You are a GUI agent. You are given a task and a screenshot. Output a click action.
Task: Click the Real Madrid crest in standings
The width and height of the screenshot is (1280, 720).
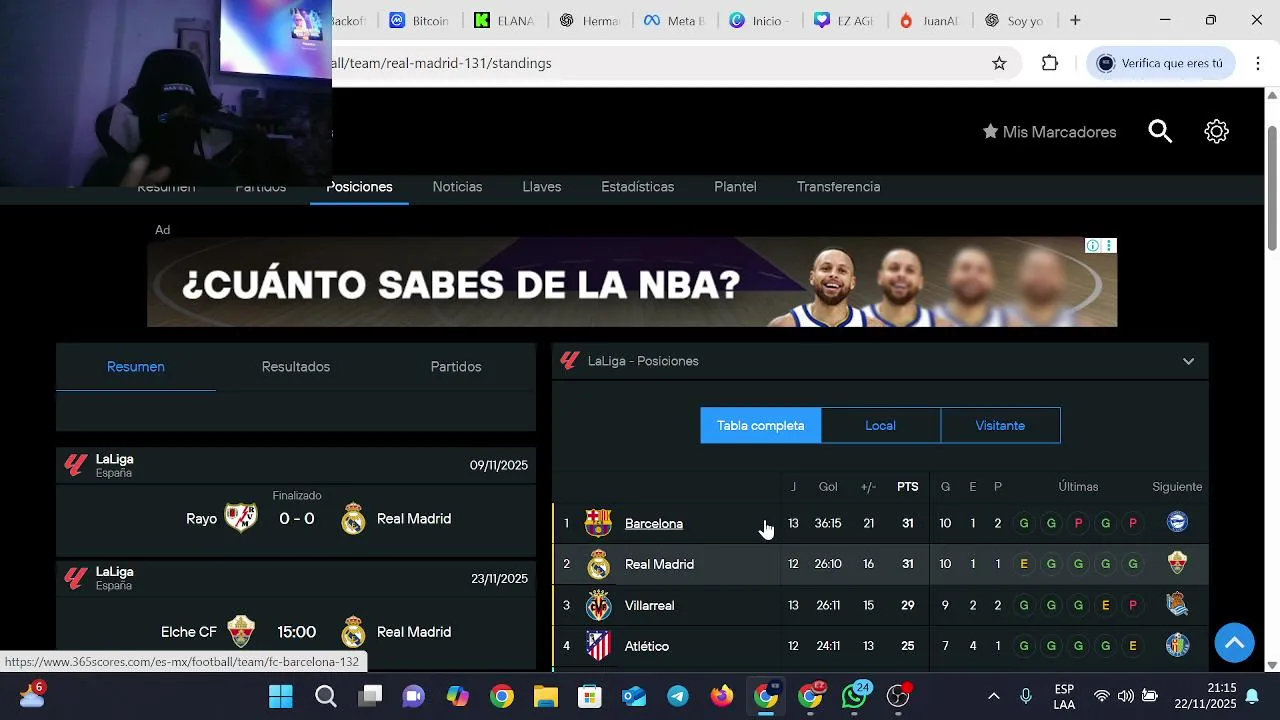point(598,564)
